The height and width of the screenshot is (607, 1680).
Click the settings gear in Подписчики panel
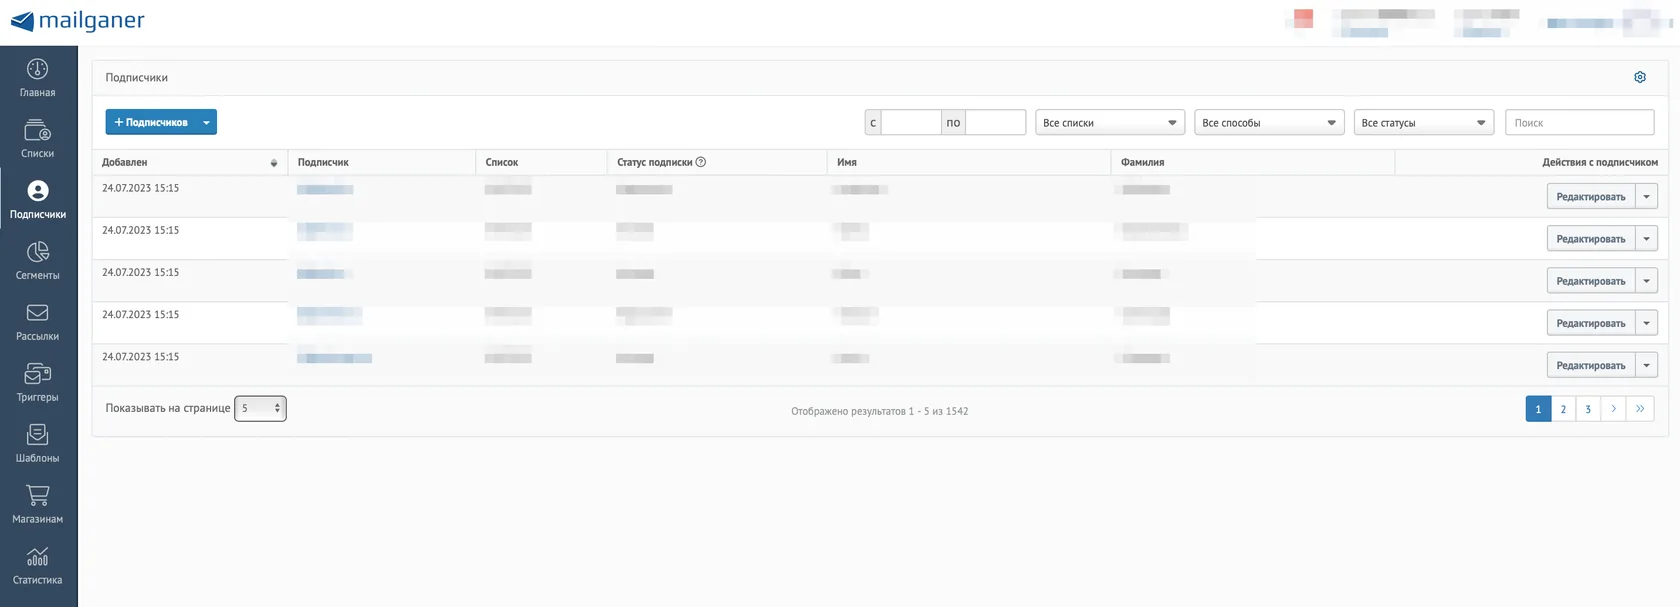pyautogui.click(x=1640, y=77)
